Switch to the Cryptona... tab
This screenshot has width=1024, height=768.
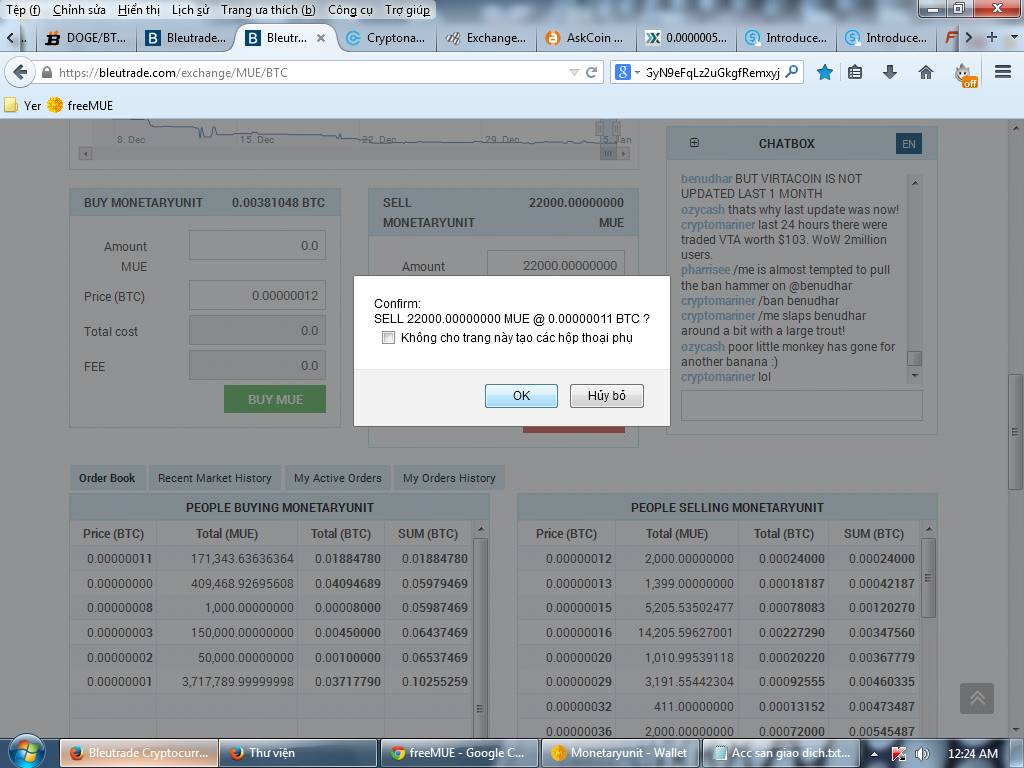[387, 38]
